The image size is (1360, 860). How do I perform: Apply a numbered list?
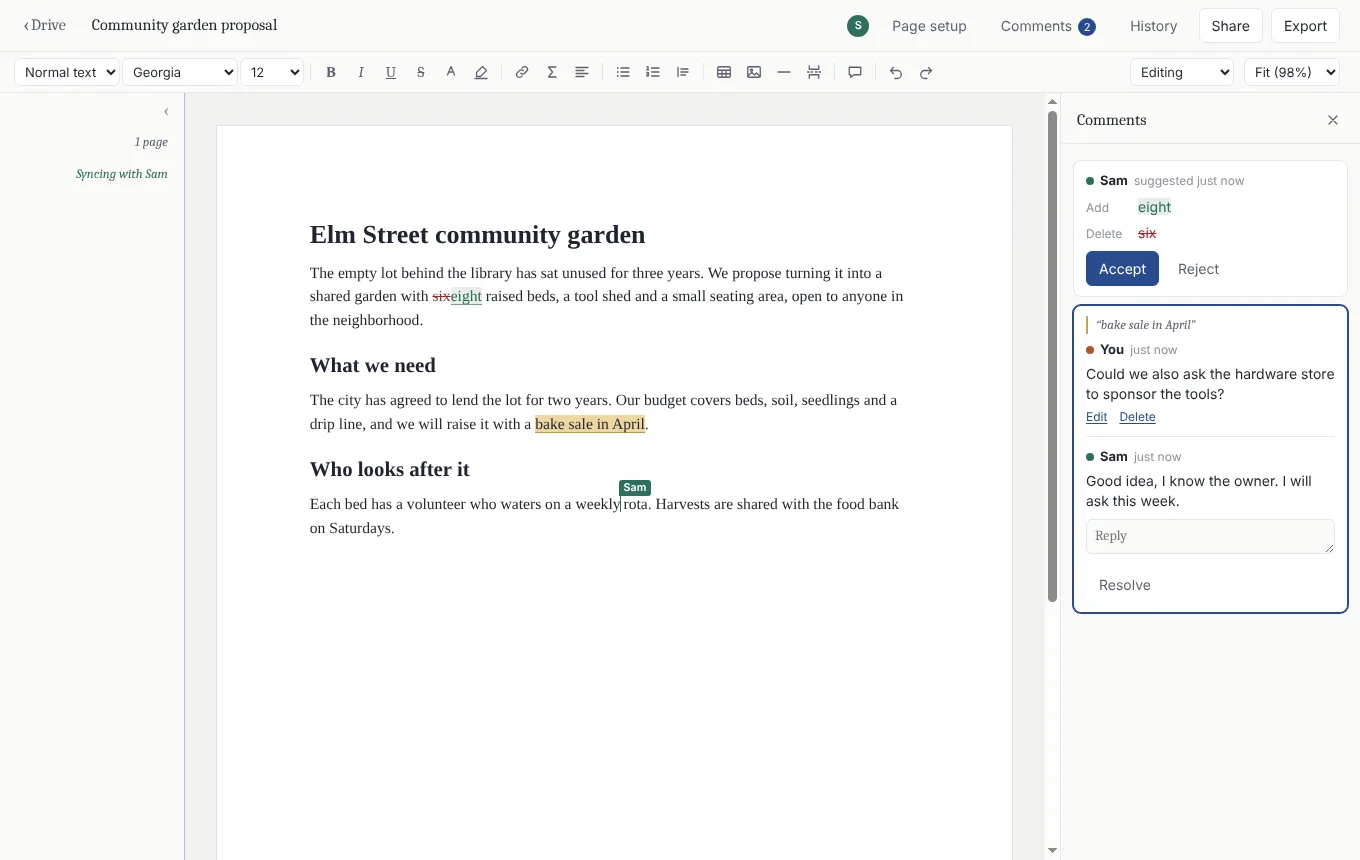tap(653, 72)
